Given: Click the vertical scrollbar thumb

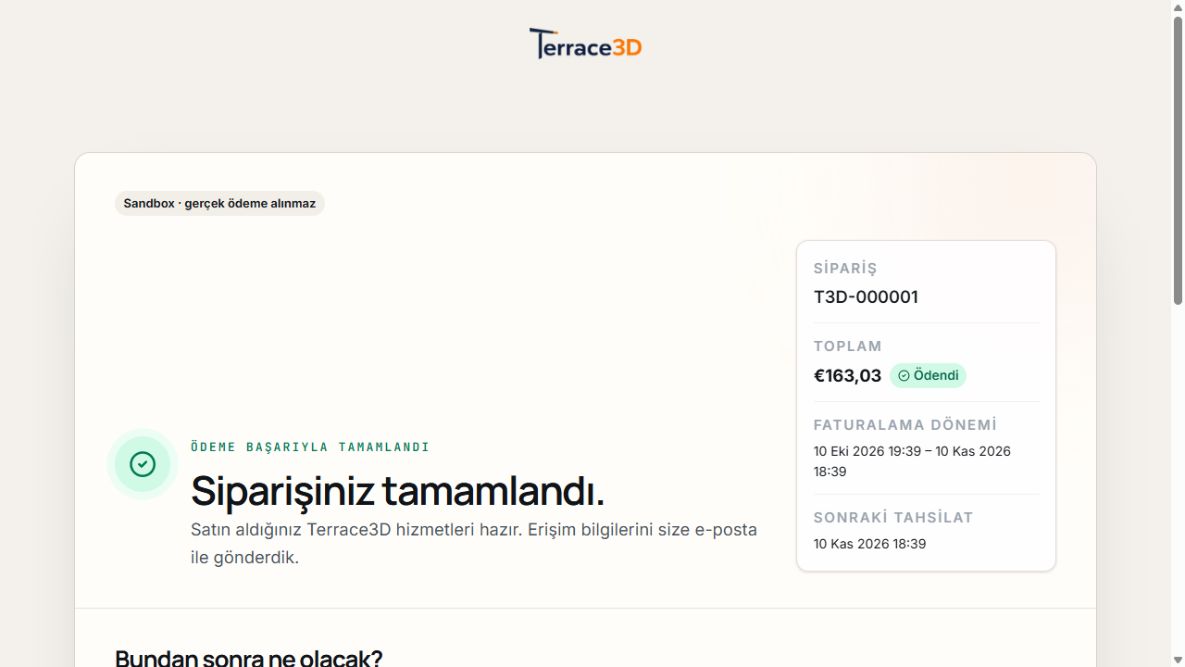Looking at the screenshot, I should coord(1177,161).
